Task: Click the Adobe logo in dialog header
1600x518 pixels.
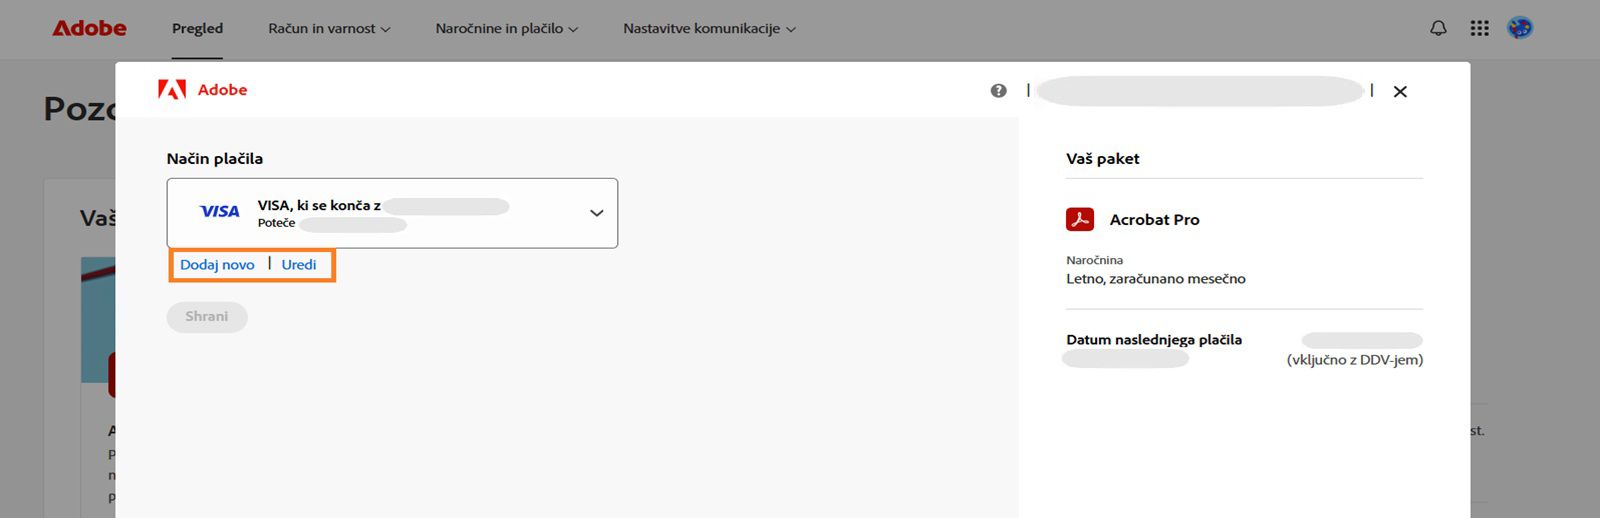Action: [202, 90]
